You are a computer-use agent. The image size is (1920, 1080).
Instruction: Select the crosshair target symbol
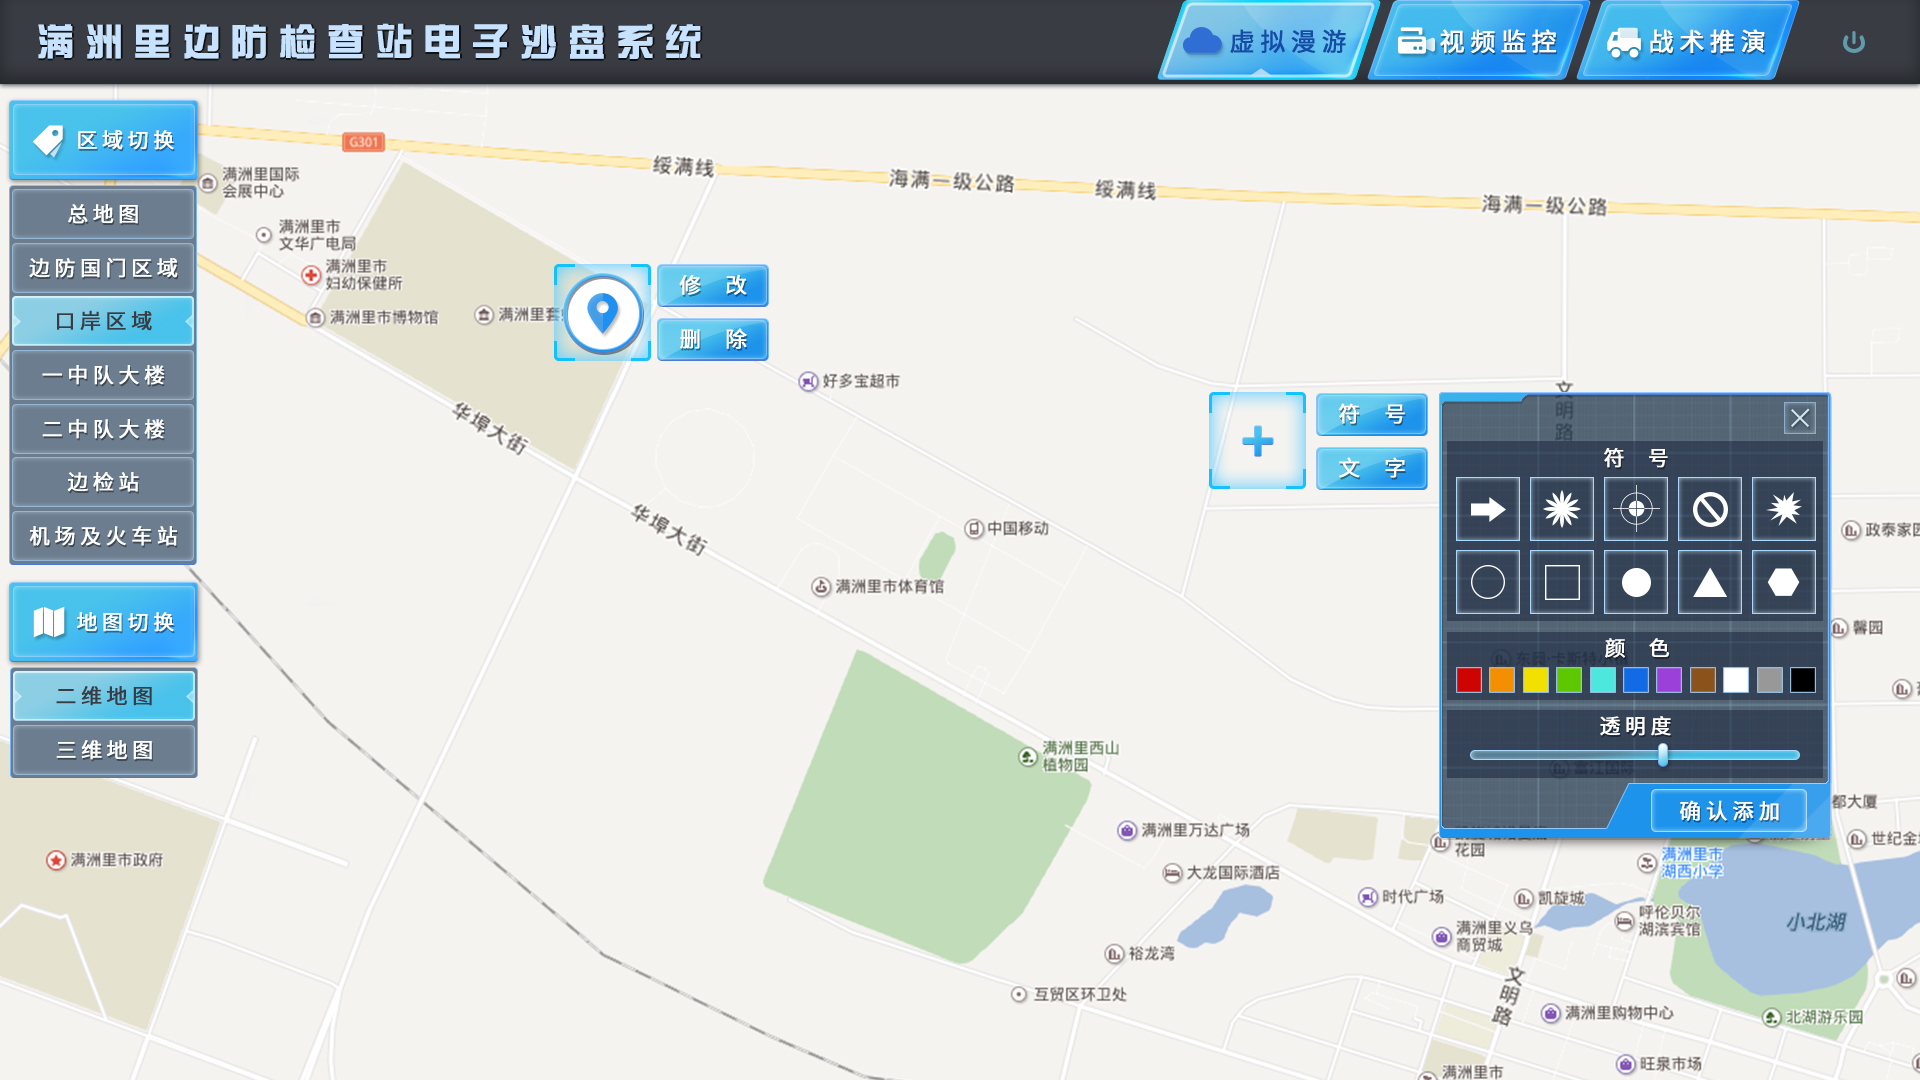click(x=1636, y=509)
